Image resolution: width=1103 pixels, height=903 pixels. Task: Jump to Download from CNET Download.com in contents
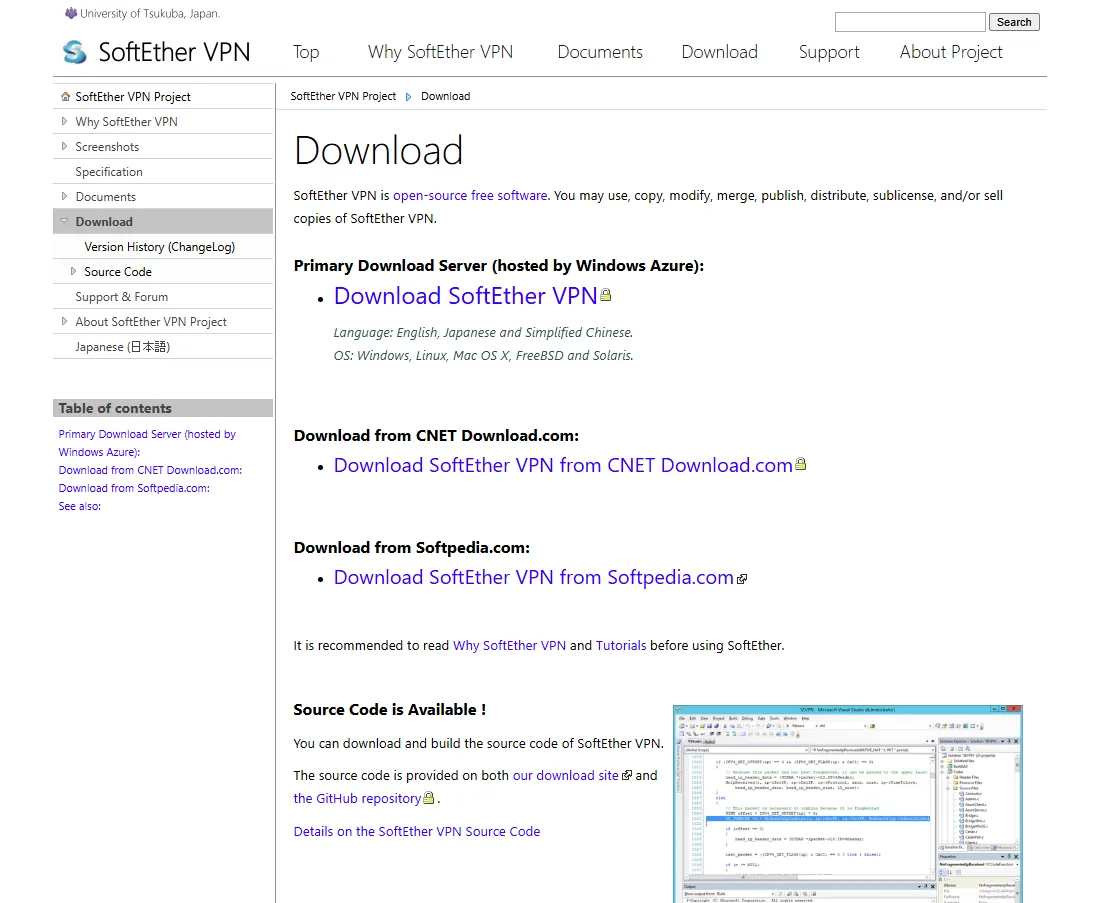point(150,470)
